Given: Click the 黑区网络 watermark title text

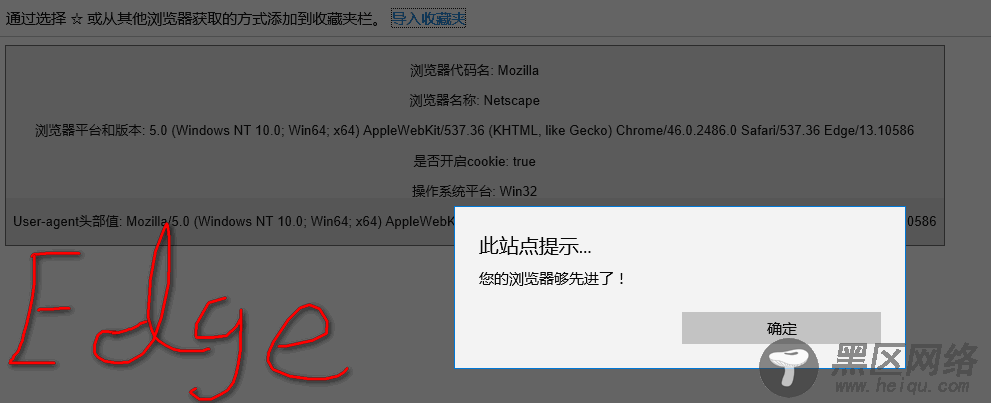Looking at the screenshot, I should pyautogui.click(x=905, y=360).
